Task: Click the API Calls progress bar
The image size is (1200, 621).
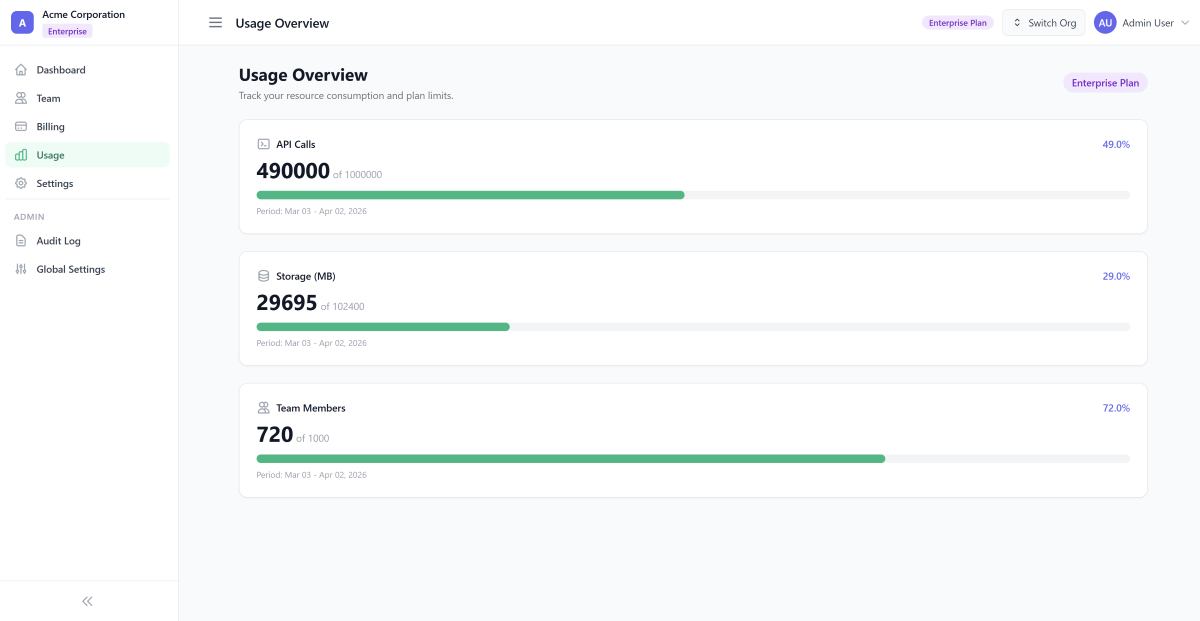Action: [693, 194]
